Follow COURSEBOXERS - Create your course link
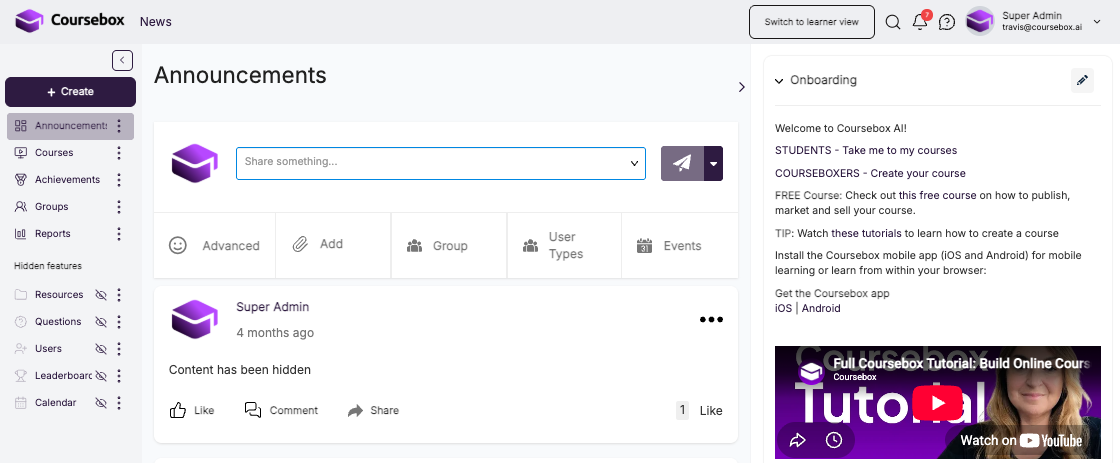 point(870,174)
